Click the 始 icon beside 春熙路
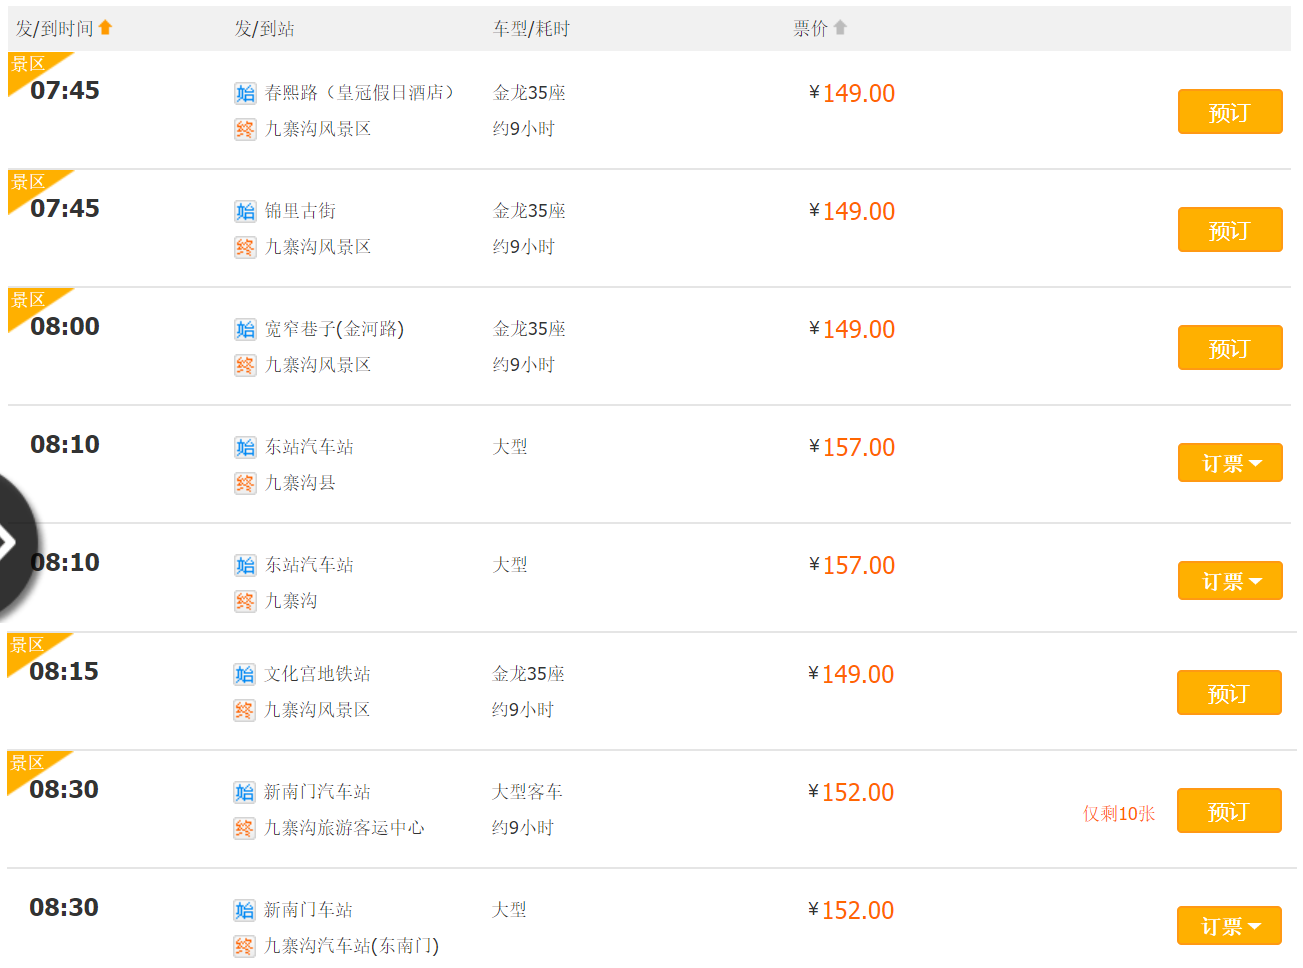This screenshot has height=968, width=1303. (245, 93)
